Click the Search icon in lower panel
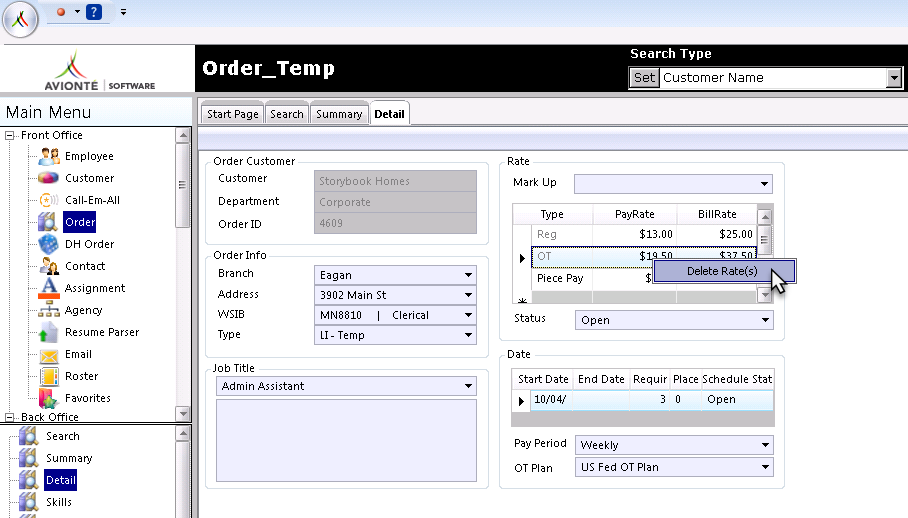 coord(28,436)
